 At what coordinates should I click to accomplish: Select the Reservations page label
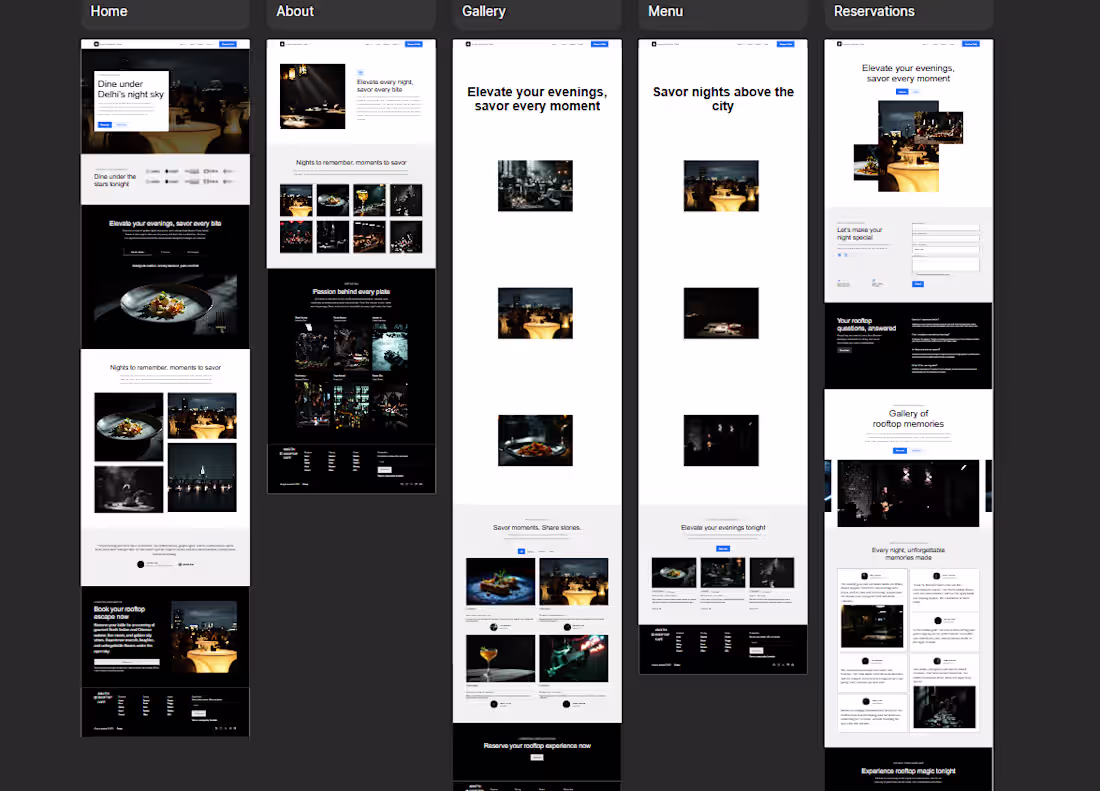(x=874, y=11)
